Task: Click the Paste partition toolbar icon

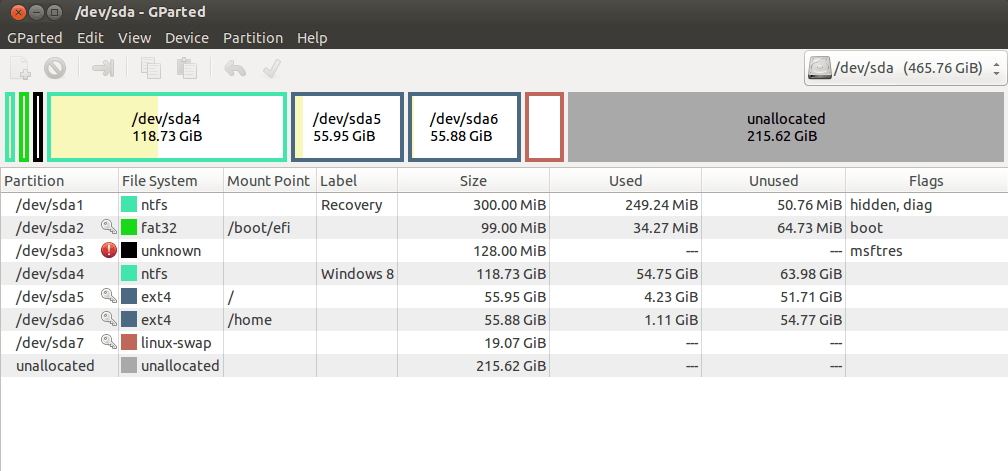Action: [x=186, y=68]
